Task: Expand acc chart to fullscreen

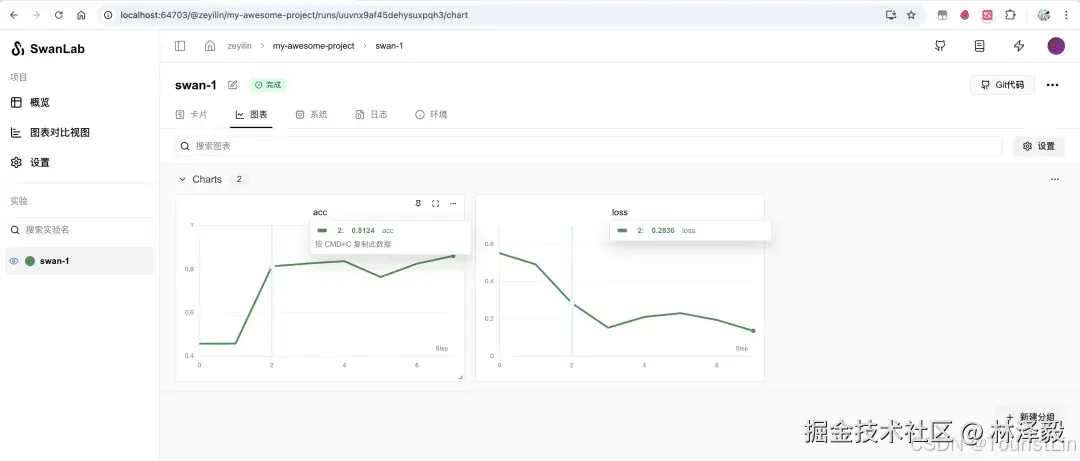Action: click(x=435, y=203)
